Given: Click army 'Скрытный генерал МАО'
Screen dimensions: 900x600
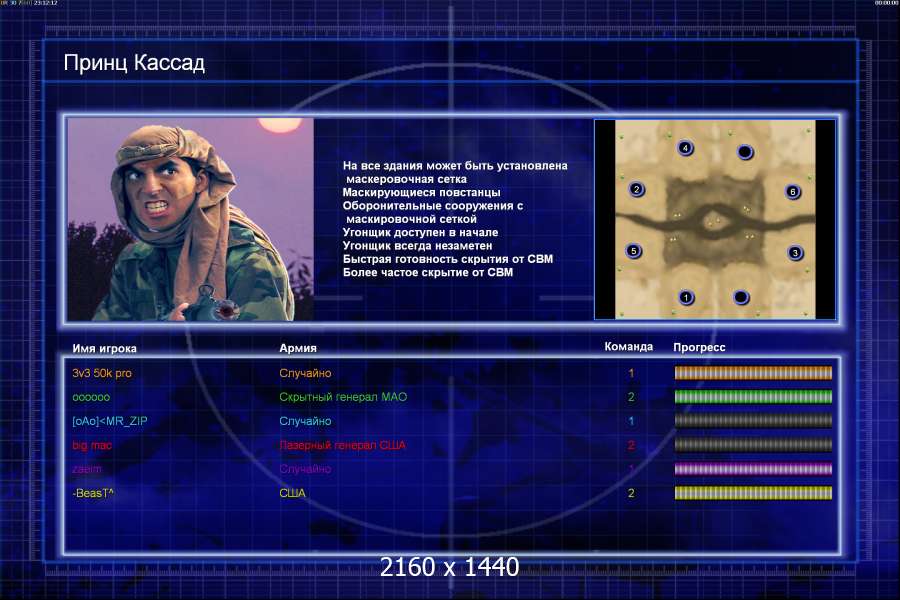Looking at the screenshot, I should [343, 397].
